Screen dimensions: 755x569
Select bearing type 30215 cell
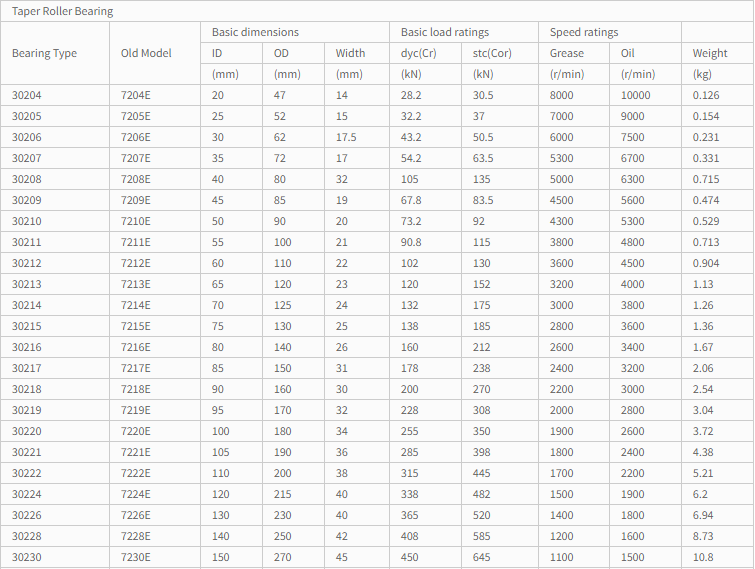[x=27, y=326]
